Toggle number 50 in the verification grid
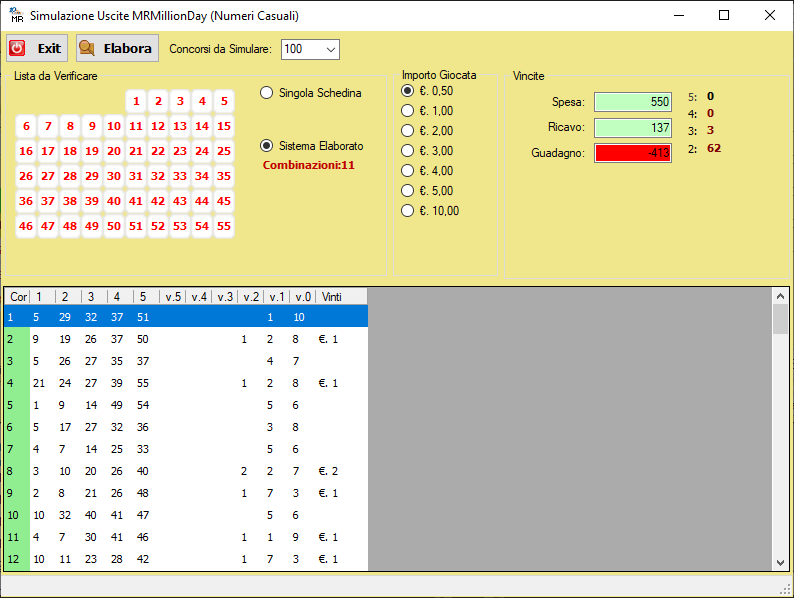The height and width of the screenshot is (598, 794). pos(114,226)
